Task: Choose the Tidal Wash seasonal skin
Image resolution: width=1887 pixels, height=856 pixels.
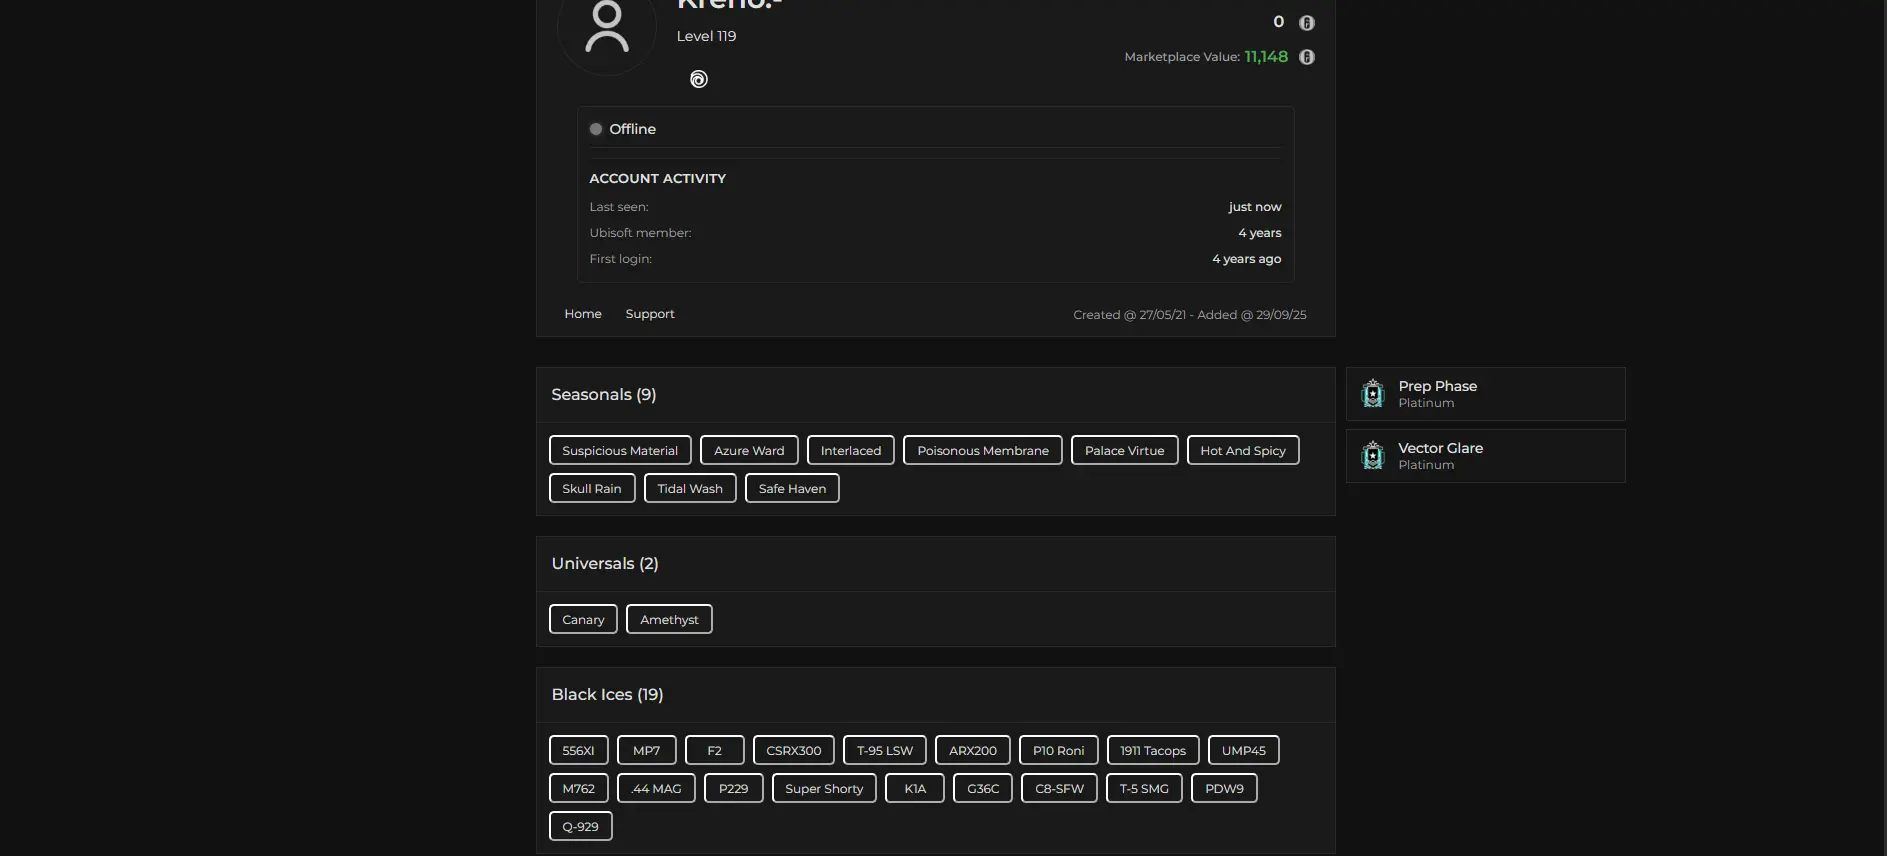Action: [x=690, y=489]
